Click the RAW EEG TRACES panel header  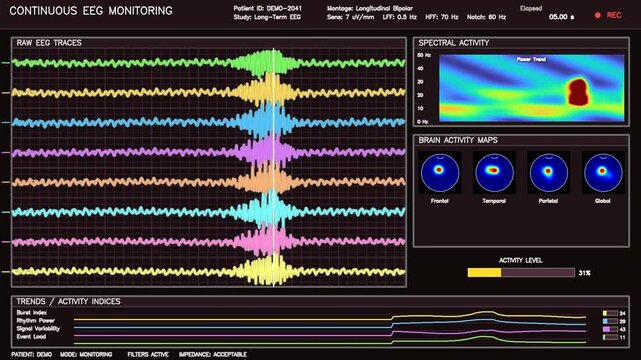49,43
